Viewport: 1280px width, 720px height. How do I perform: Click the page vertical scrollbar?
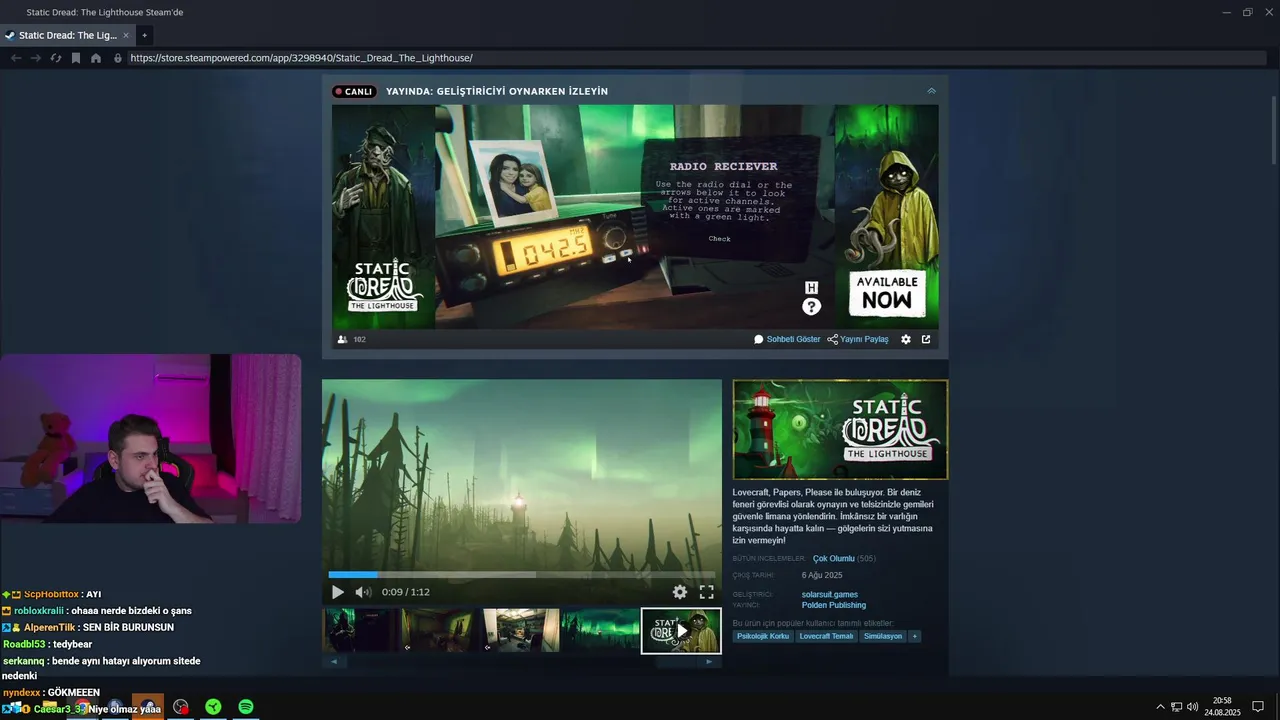point(1273,130)
